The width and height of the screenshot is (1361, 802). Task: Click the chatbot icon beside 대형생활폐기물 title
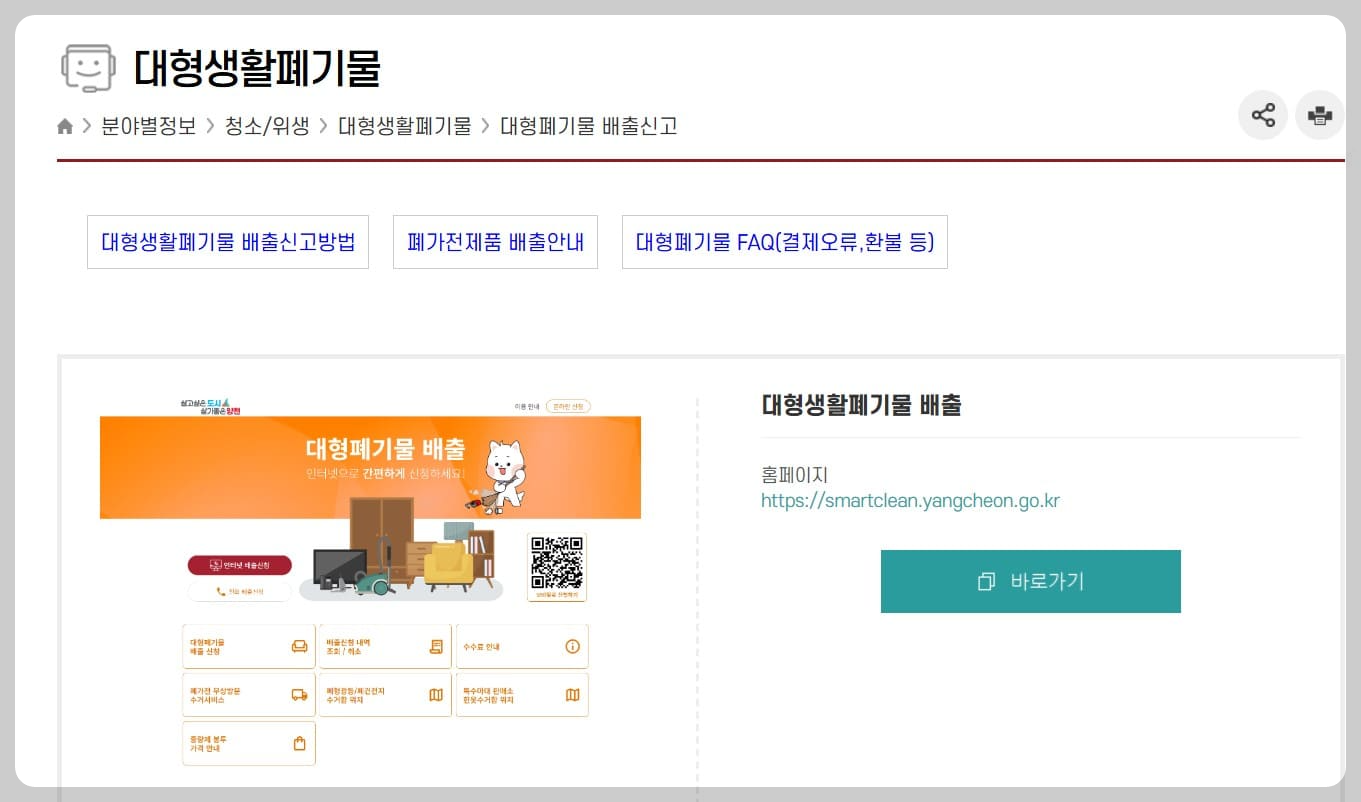[x=88, y=68]
